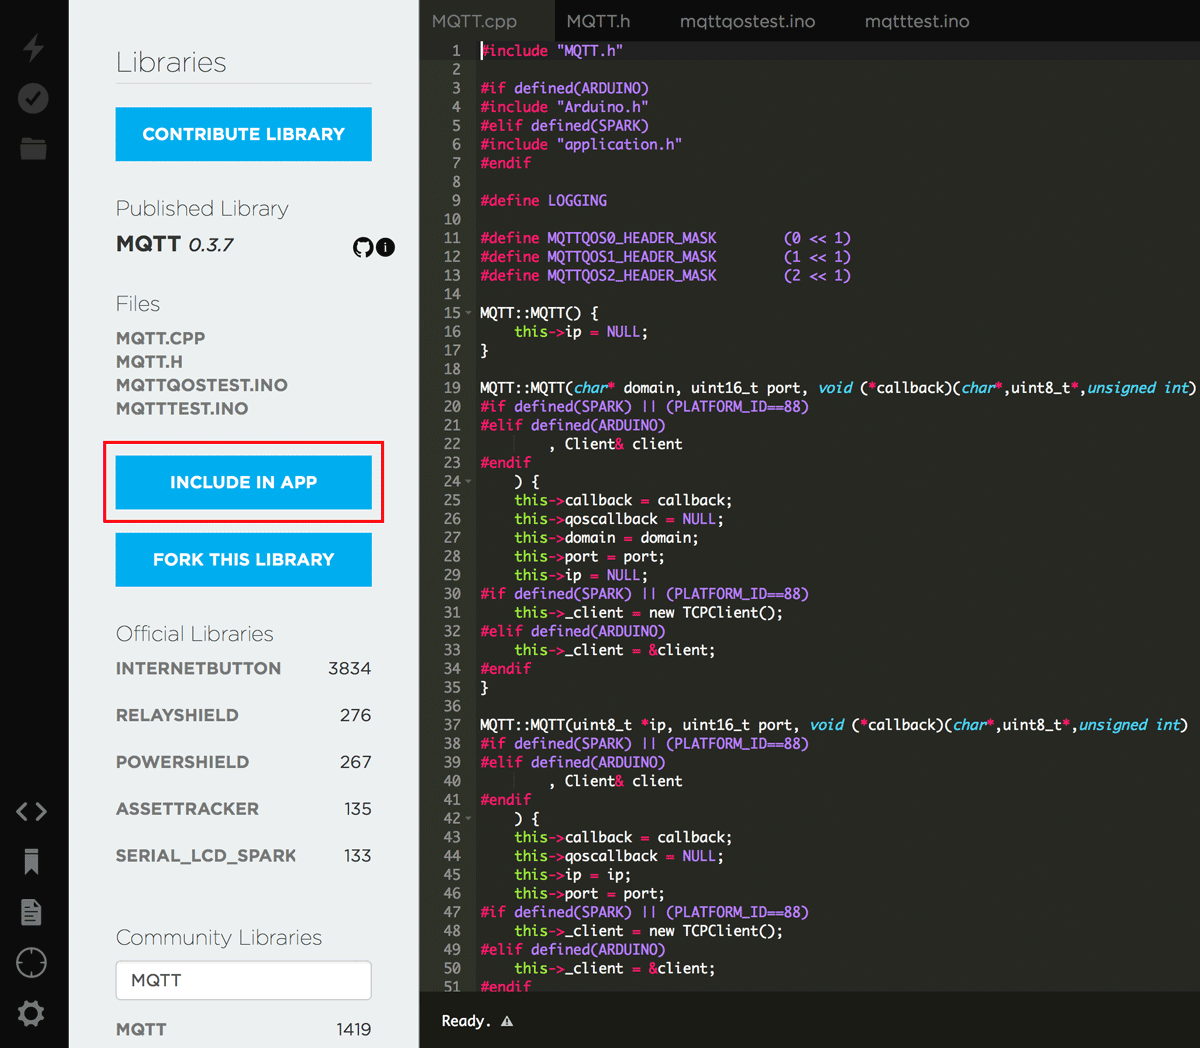Switch to the MQTT.h tab
The height and width of the screenshot is (1048, 1200).
(598, 21)
